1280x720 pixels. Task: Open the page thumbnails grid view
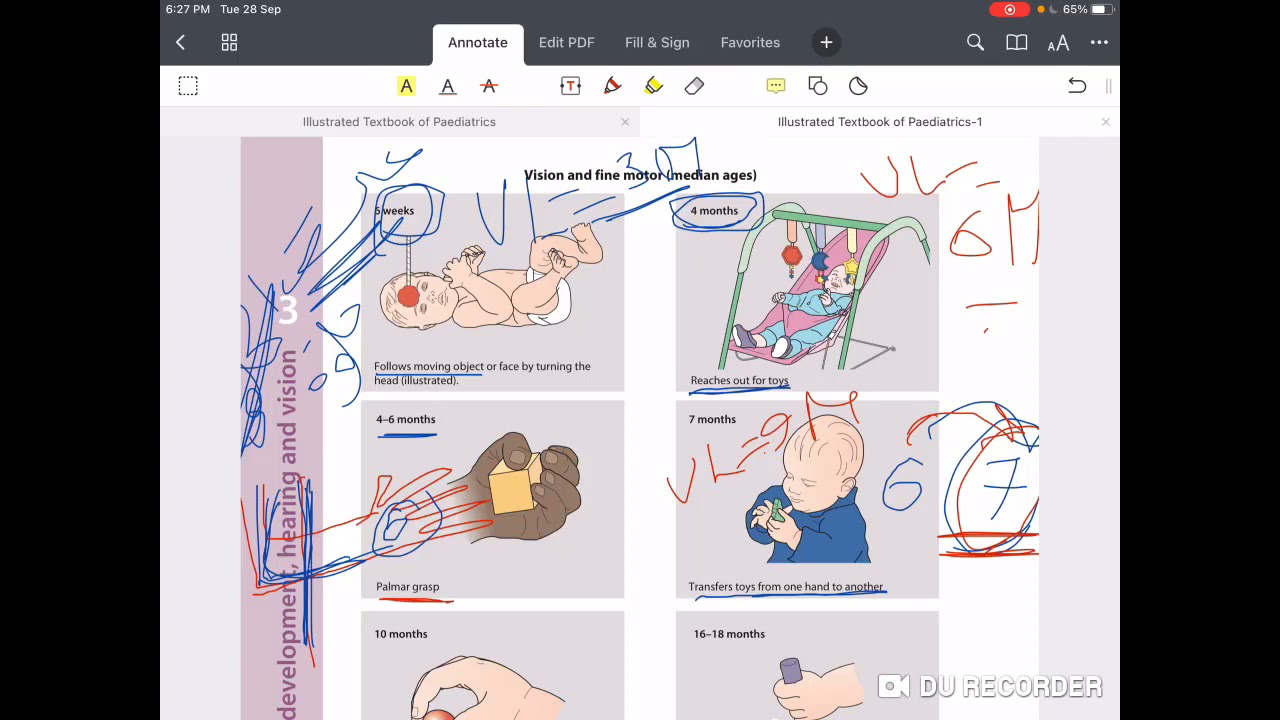pyautogui.click(x=229, y=42)
